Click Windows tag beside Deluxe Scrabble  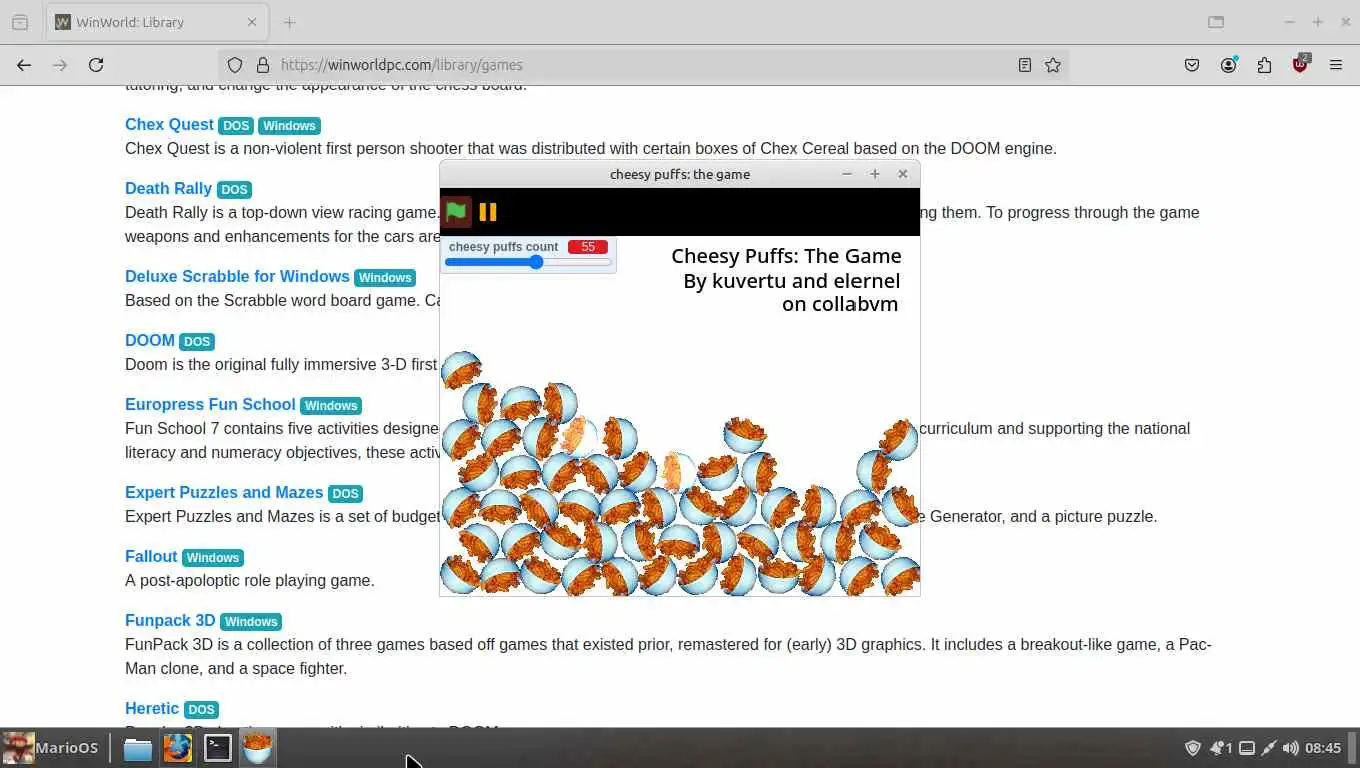(385, 278)
